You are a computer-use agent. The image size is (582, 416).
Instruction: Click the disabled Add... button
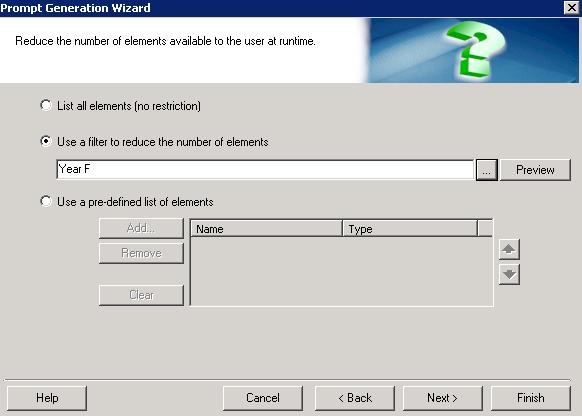click(141, 228)
